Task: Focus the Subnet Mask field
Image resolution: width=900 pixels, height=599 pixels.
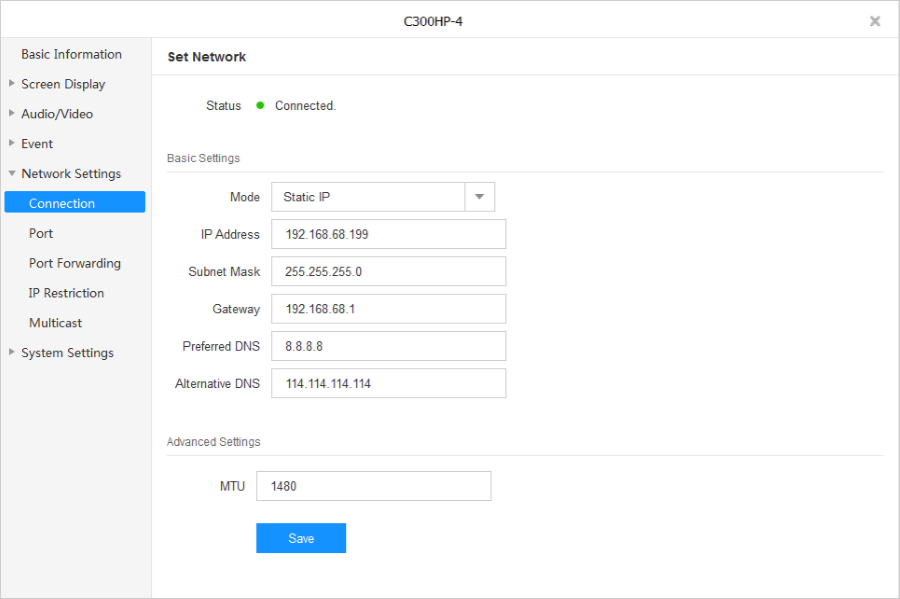Action: pos(388,271)
